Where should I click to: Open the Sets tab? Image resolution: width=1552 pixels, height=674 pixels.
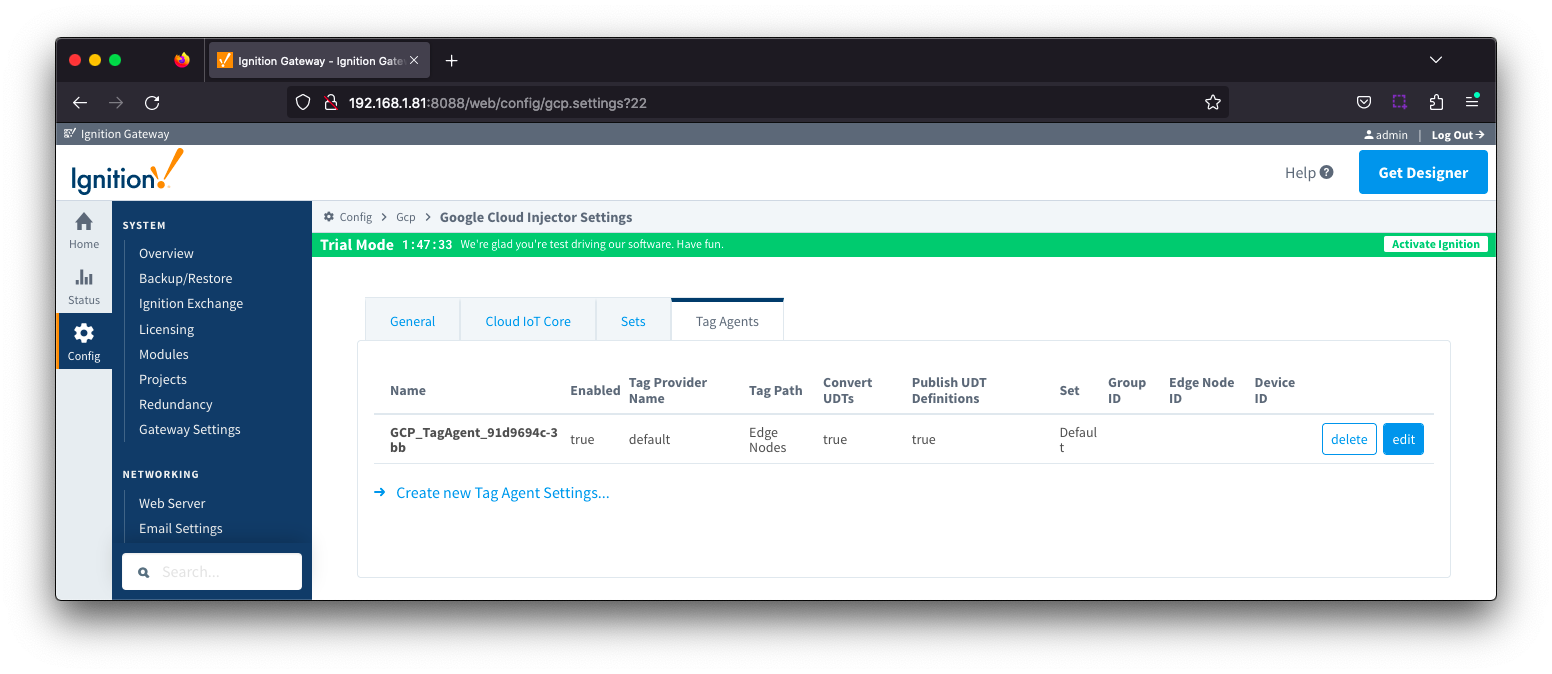pyautogui.click(x=633, y=321)
